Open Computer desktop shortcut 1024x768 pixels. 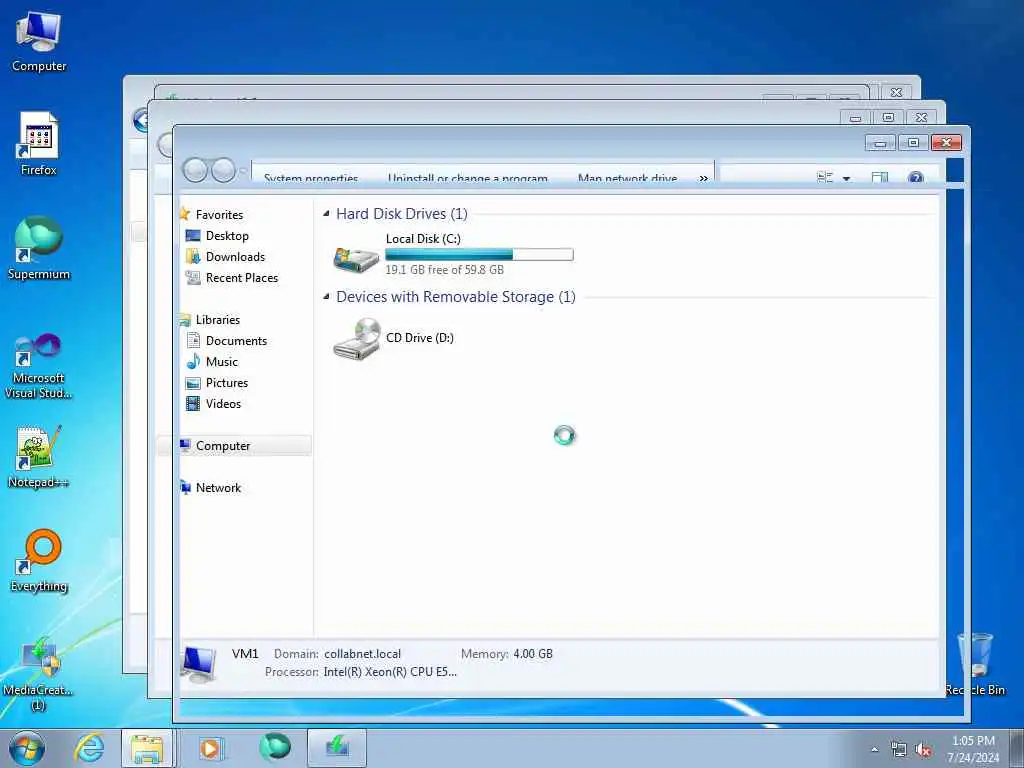coord(39,41)
